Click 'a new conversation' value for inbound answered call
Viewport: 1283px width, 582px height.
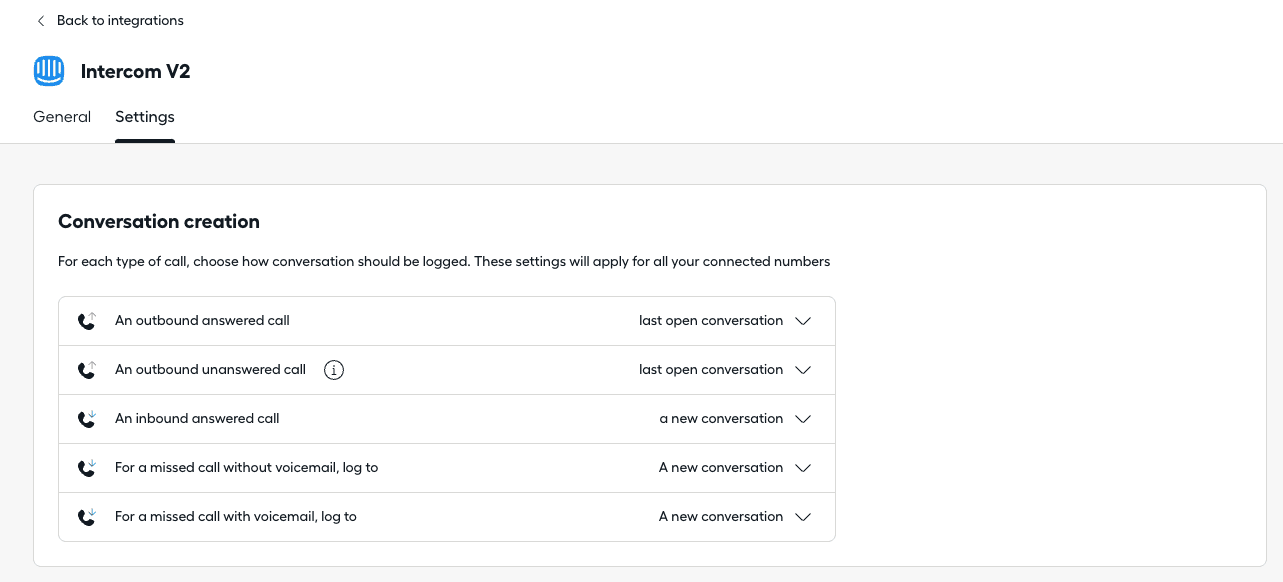pos(721,419)
